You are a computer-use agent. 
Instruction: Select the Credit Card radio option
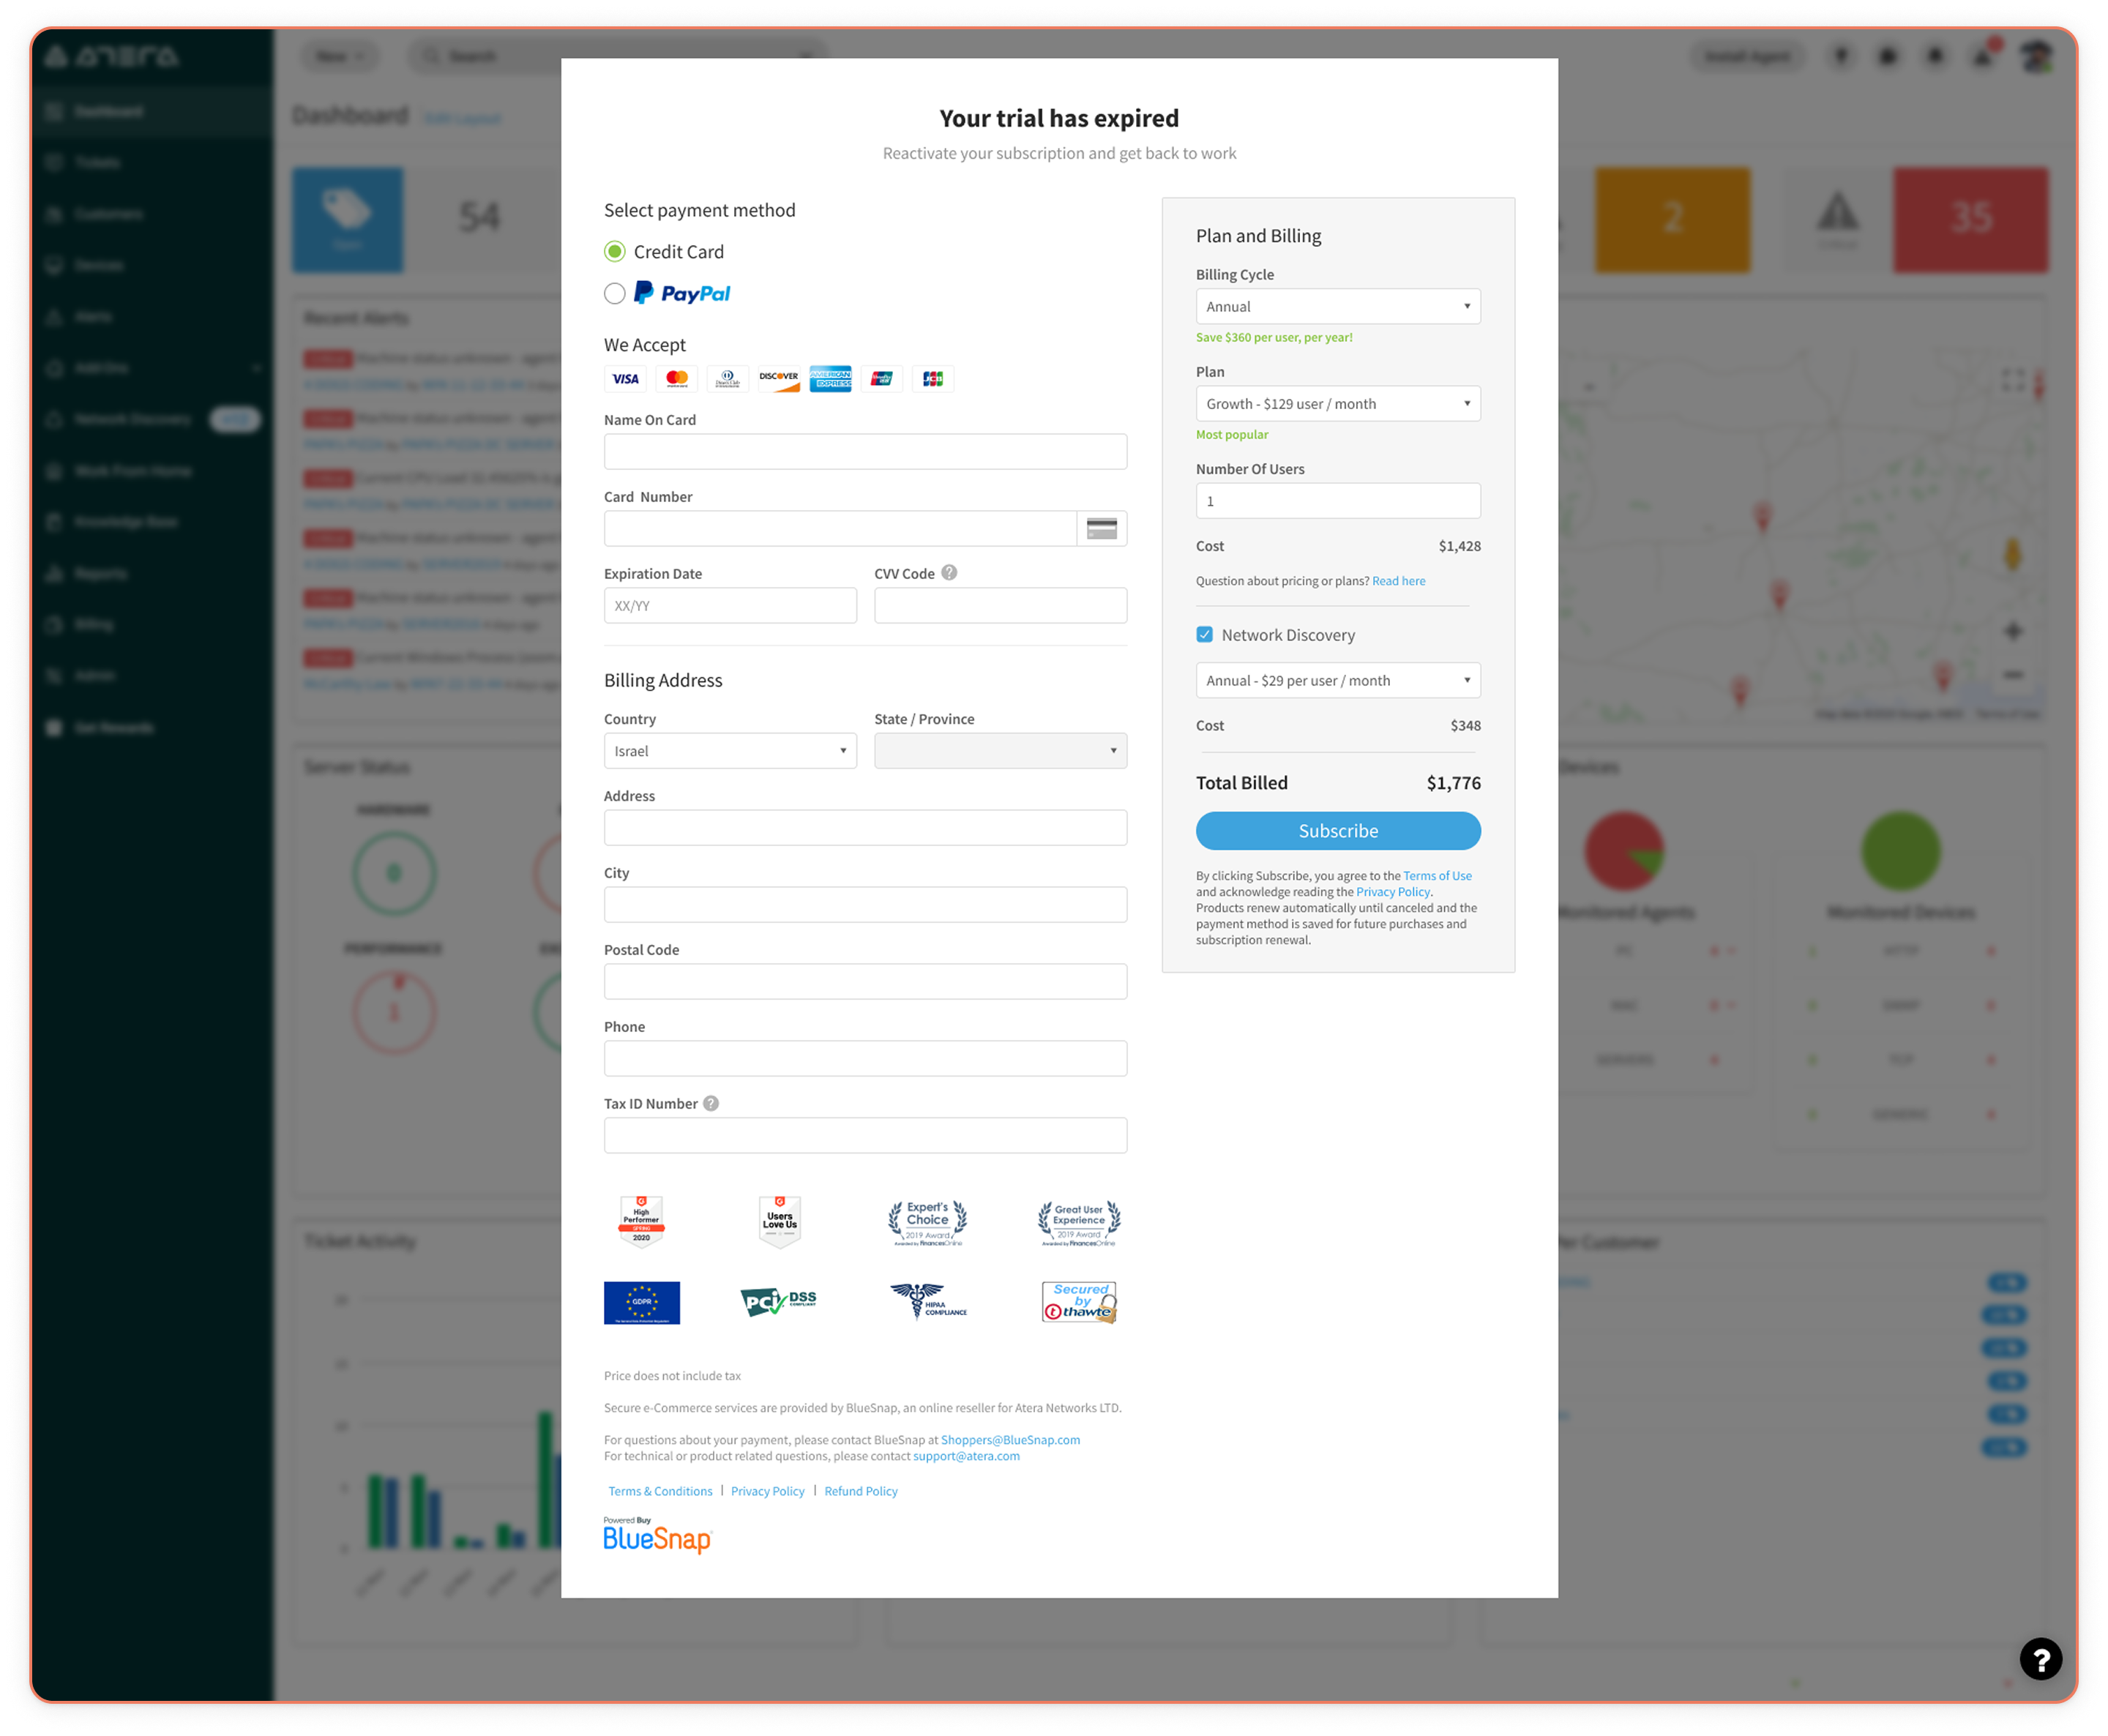tap(615, 252)
